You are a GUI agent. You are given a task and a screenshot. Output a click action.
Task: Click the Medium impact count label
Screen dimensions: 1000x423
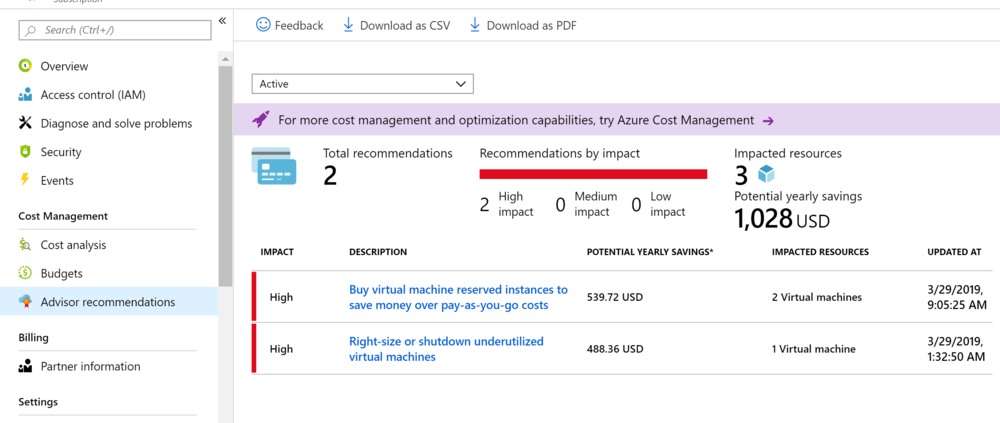(596, 204)
